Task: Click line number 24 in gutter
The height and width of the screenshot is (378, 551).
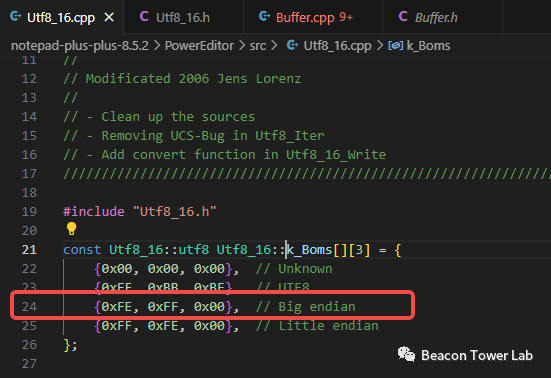Action: point(29,307)
